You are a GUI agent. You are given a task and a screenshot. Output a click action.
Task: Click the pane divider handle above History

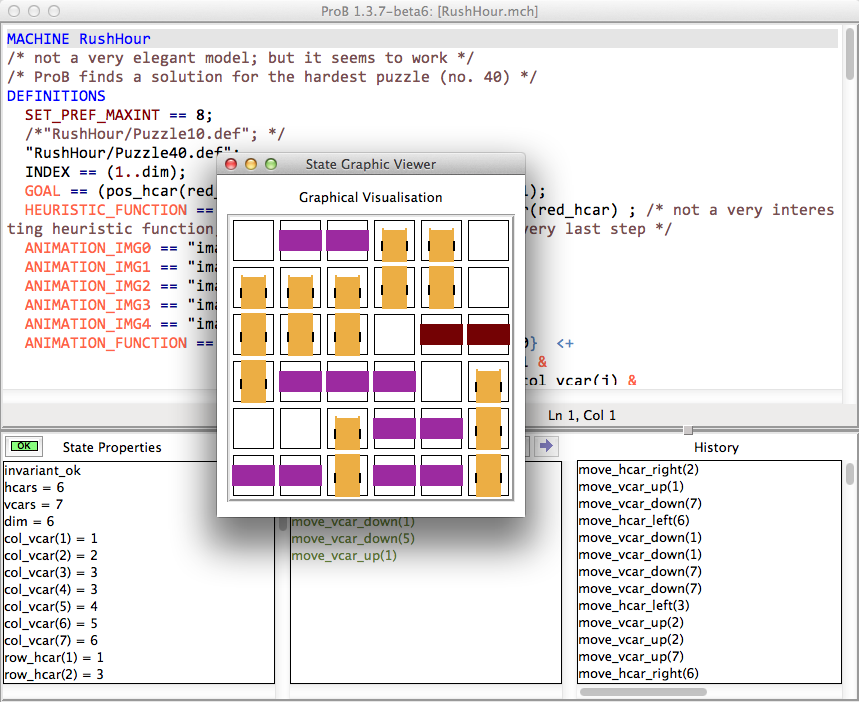point(686,430)
